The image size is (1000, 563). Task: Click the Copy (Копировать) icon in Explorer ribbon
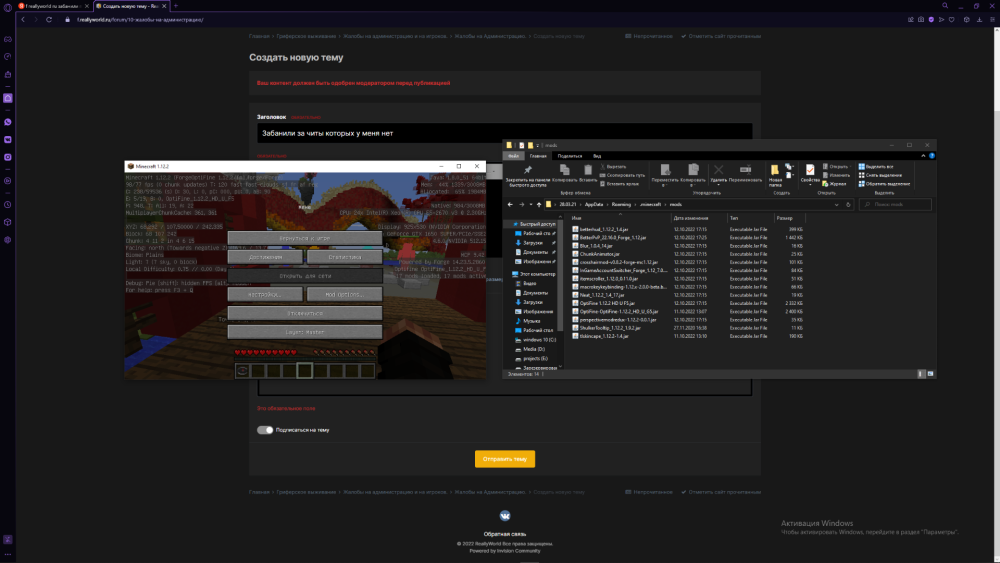[x=564, y=170]
